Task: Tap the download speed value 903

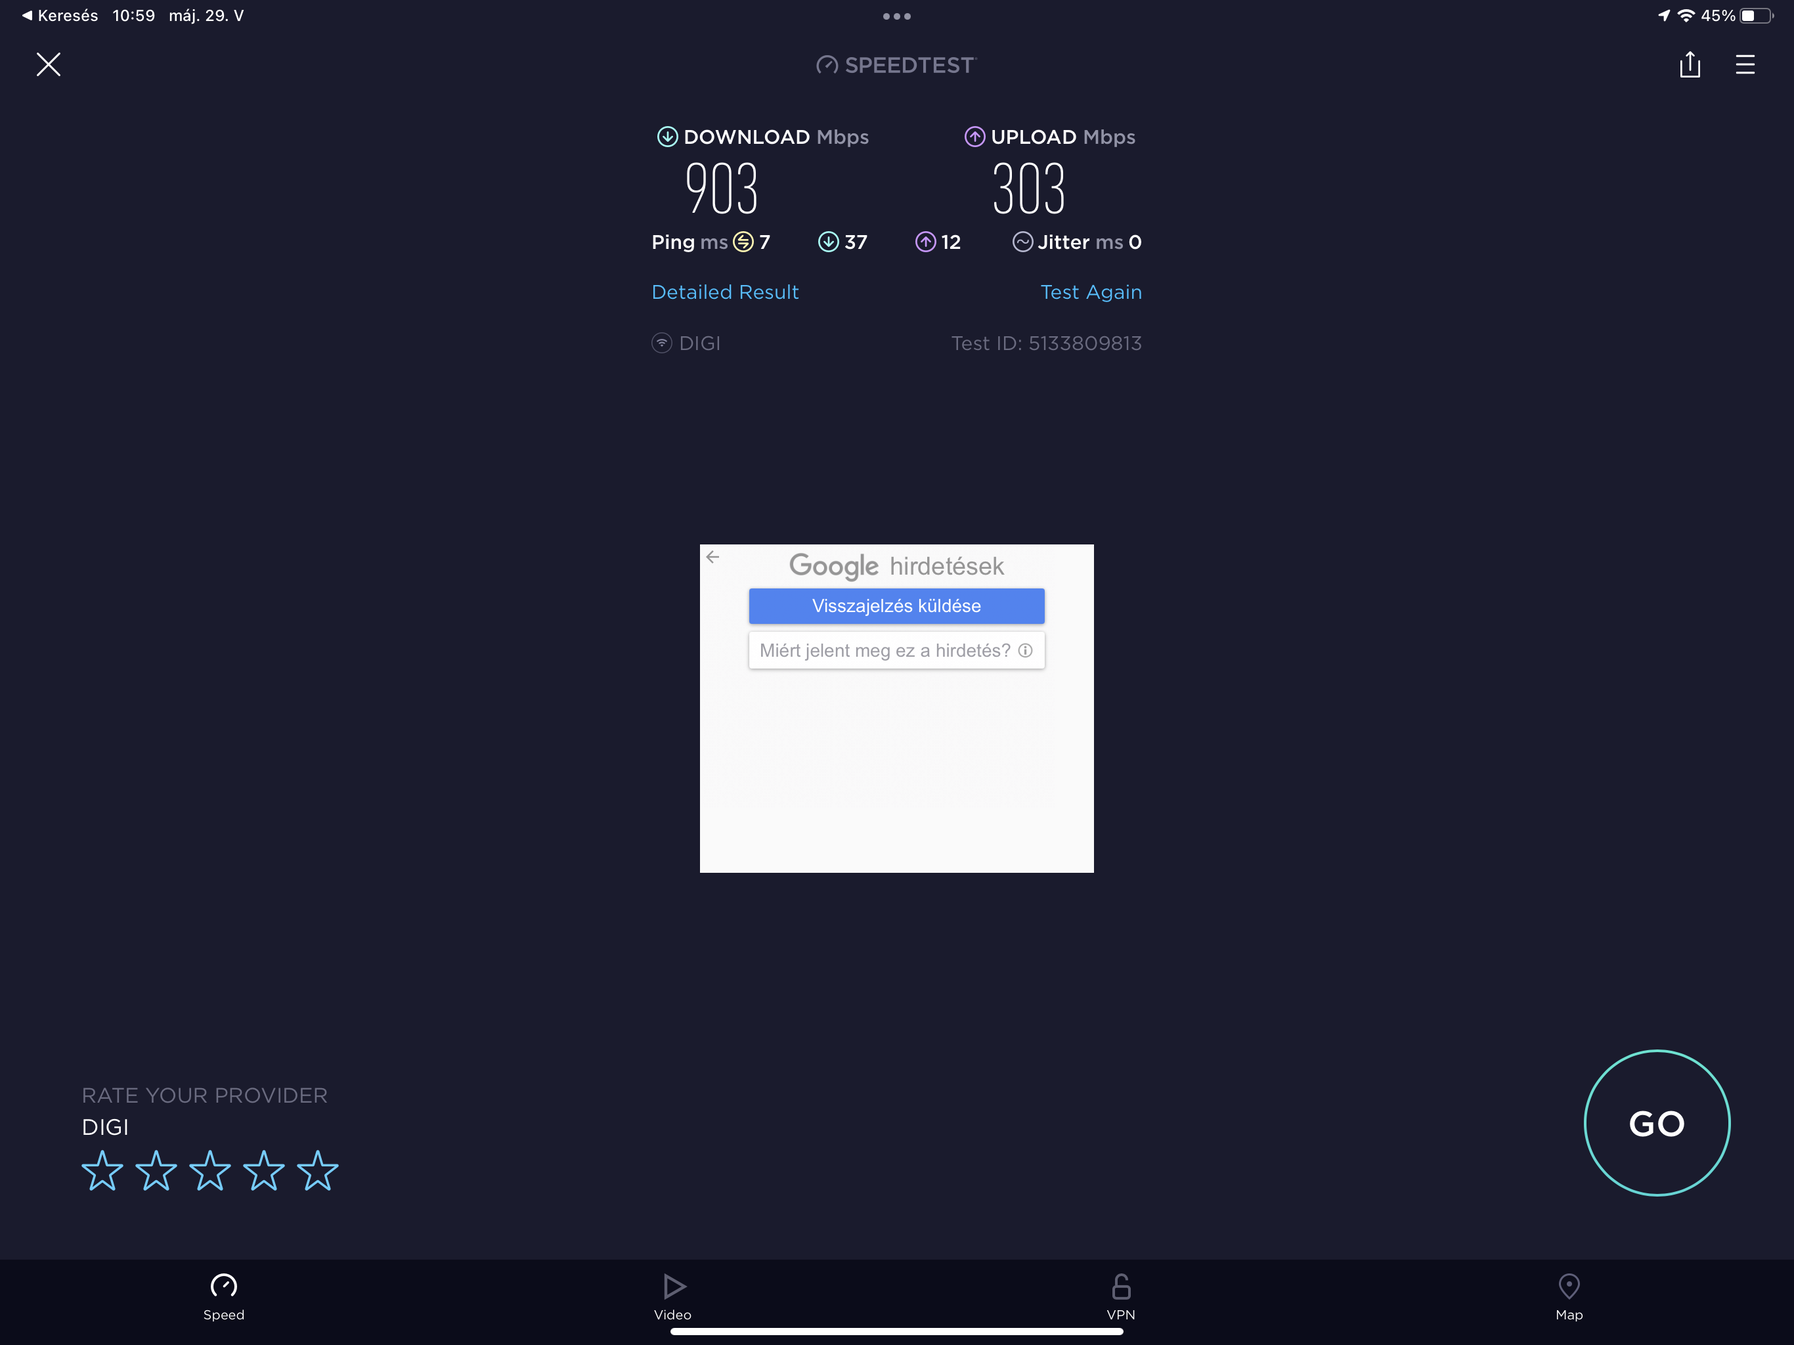Action: [722, 189]
